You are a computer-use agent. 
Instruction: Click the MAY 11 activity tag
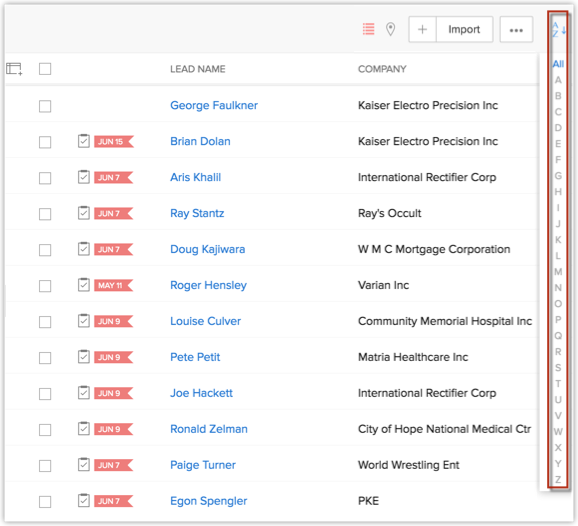click(114, 285)
